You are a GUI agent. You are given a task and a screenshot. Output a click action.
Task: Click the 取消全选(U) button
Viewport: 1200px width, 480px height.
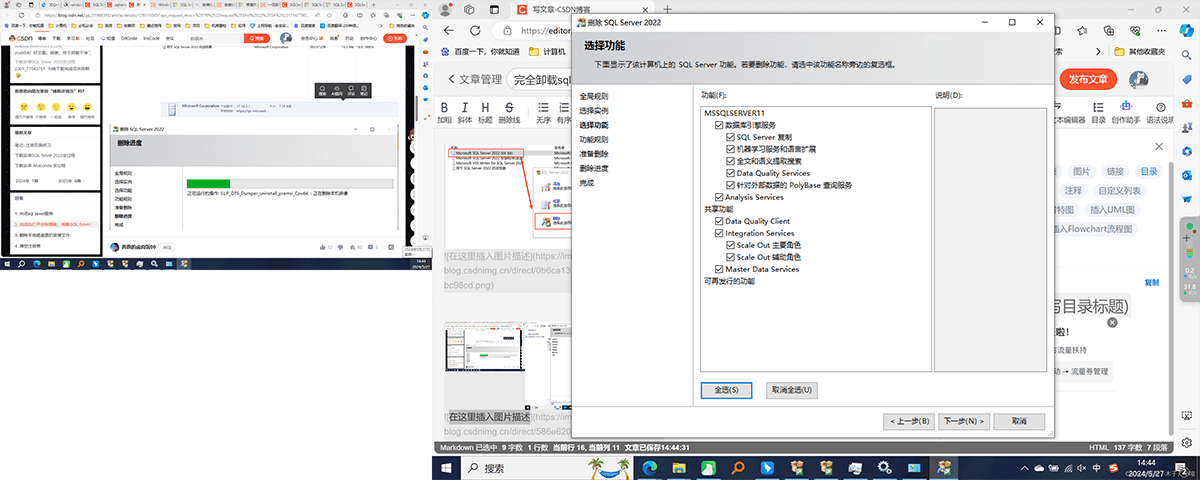click(x=792, y=390)
